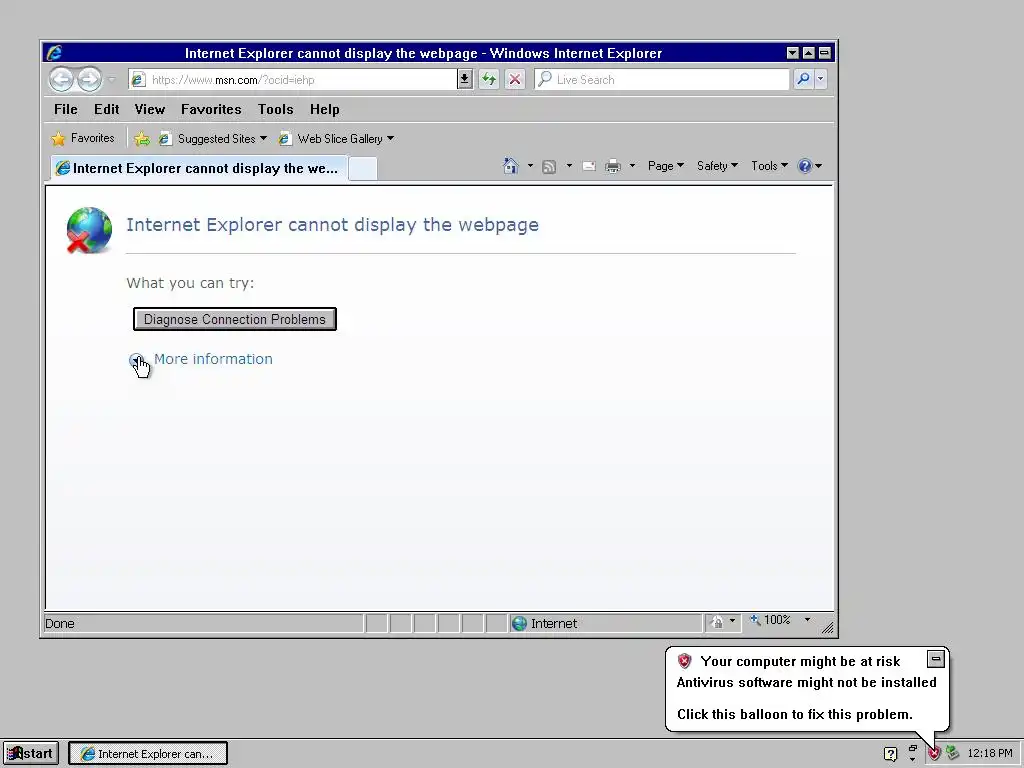
Task: Open the View menu
Action: click(150, 109)
